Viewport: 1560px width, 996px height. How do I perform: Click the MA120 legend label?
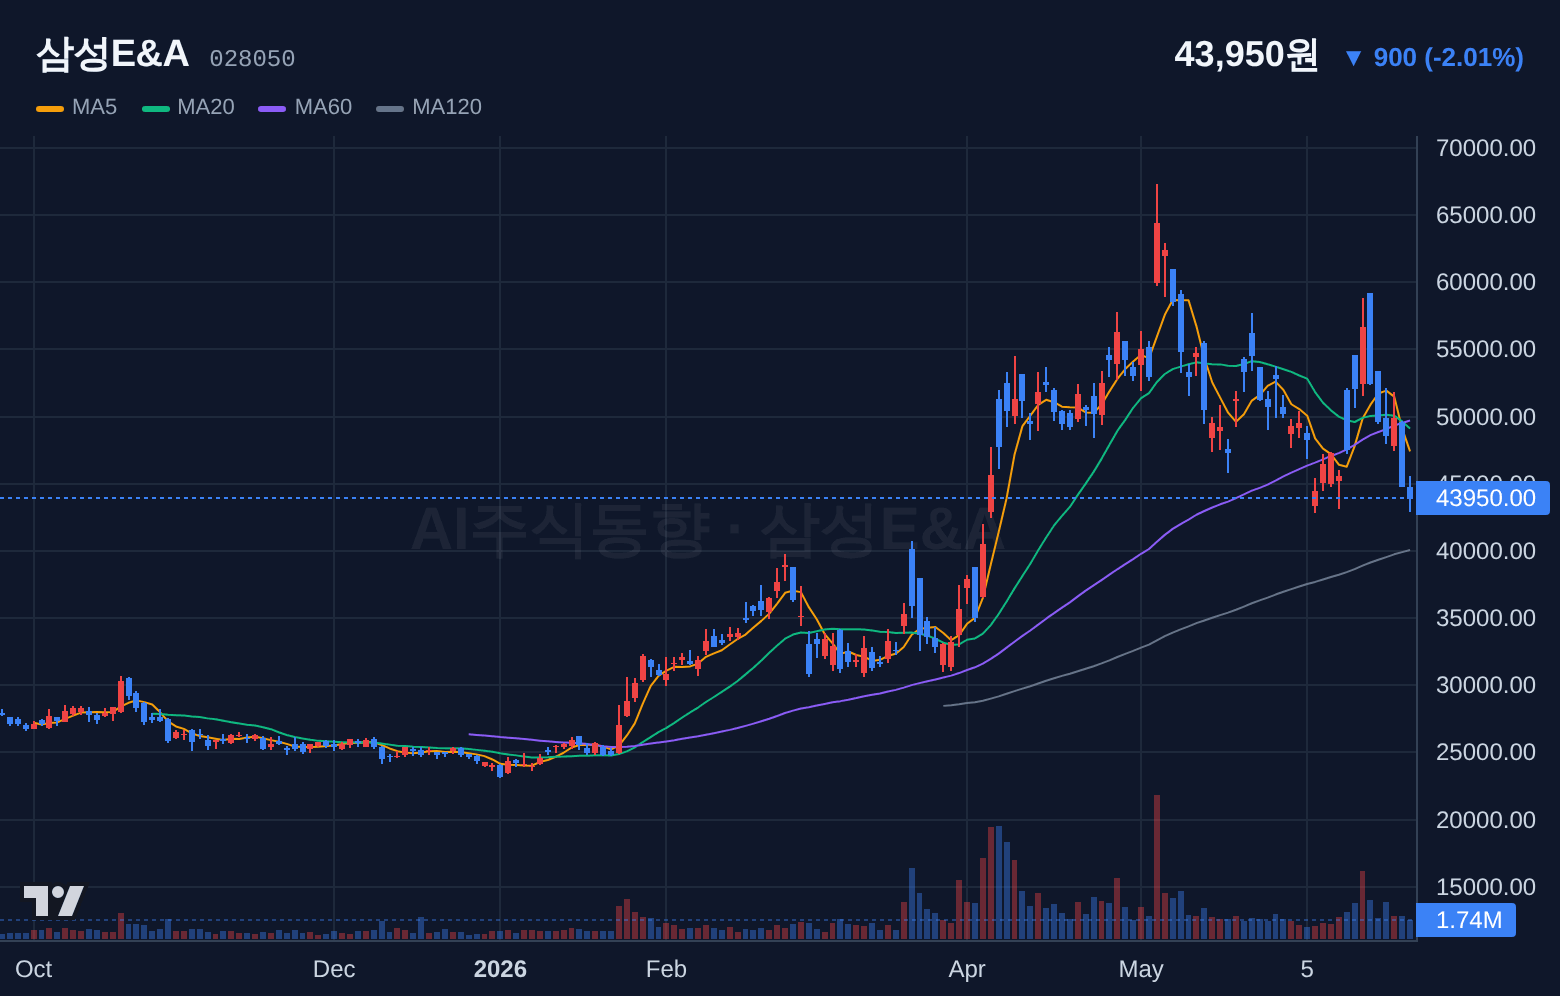pos(447,107)
